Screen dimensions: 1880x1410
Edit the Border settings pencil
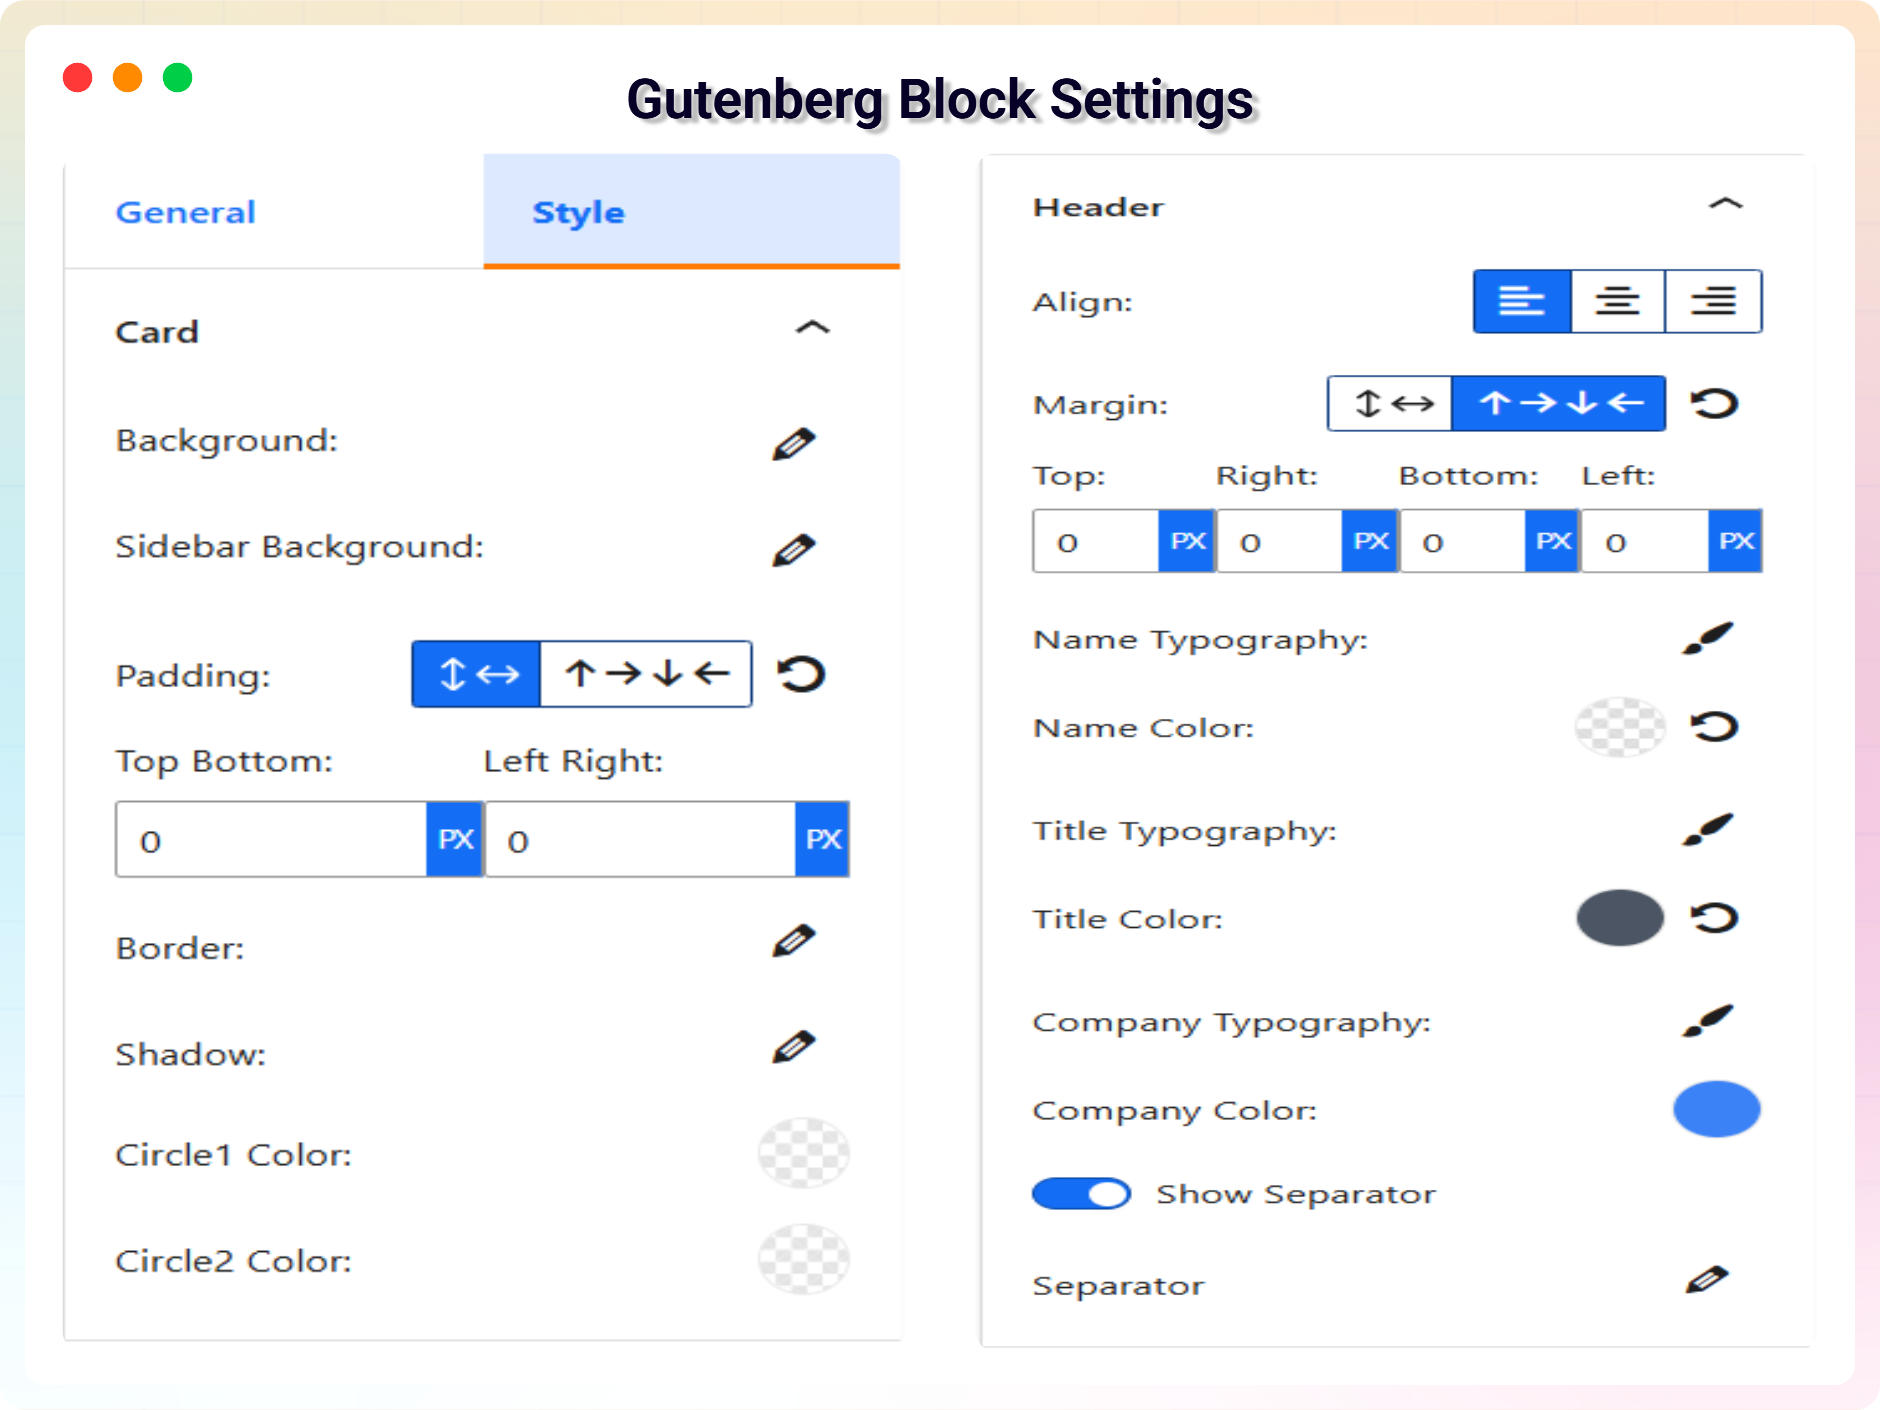[794, 941]
